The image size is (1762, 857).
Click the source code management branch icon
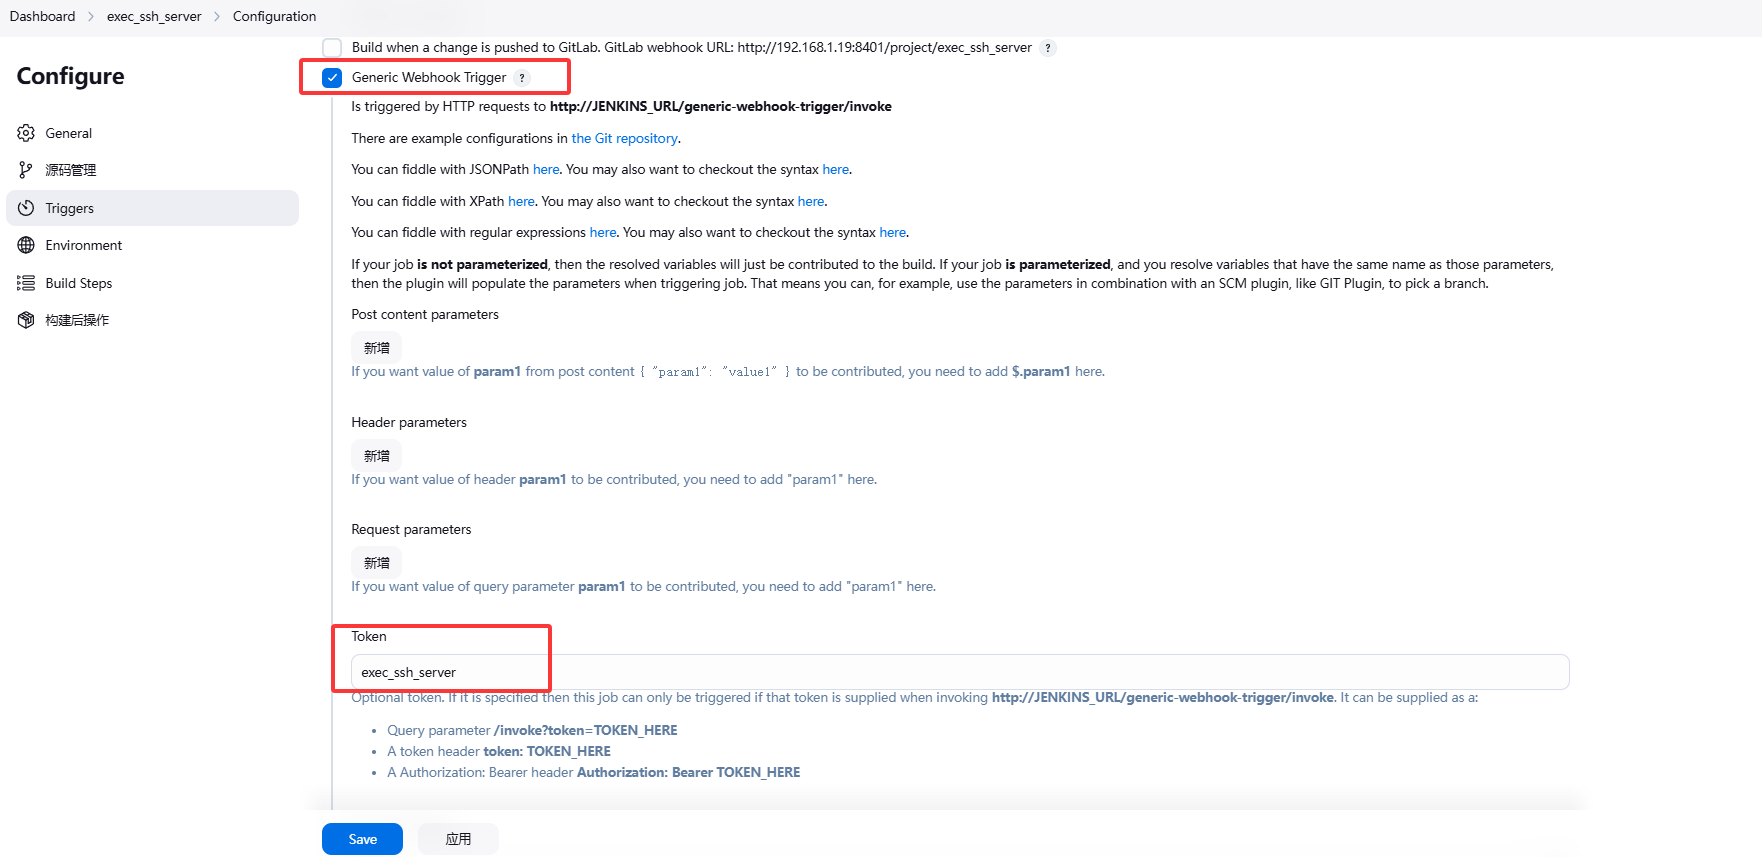click(x=26, y=170)
